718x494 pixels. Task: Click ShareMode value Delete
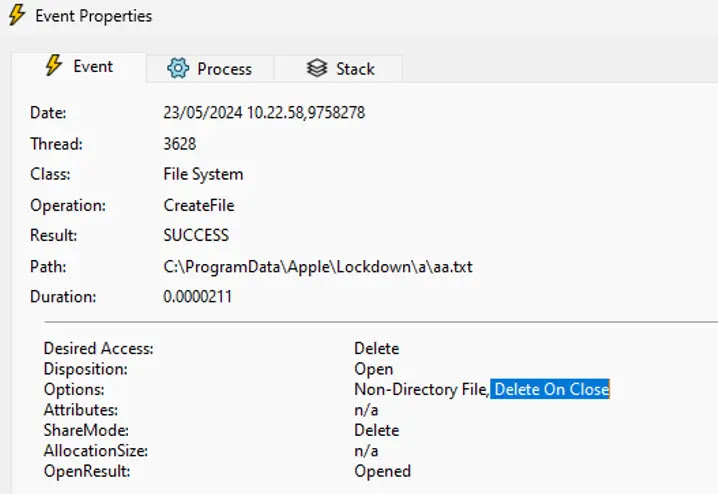point(377,430)
